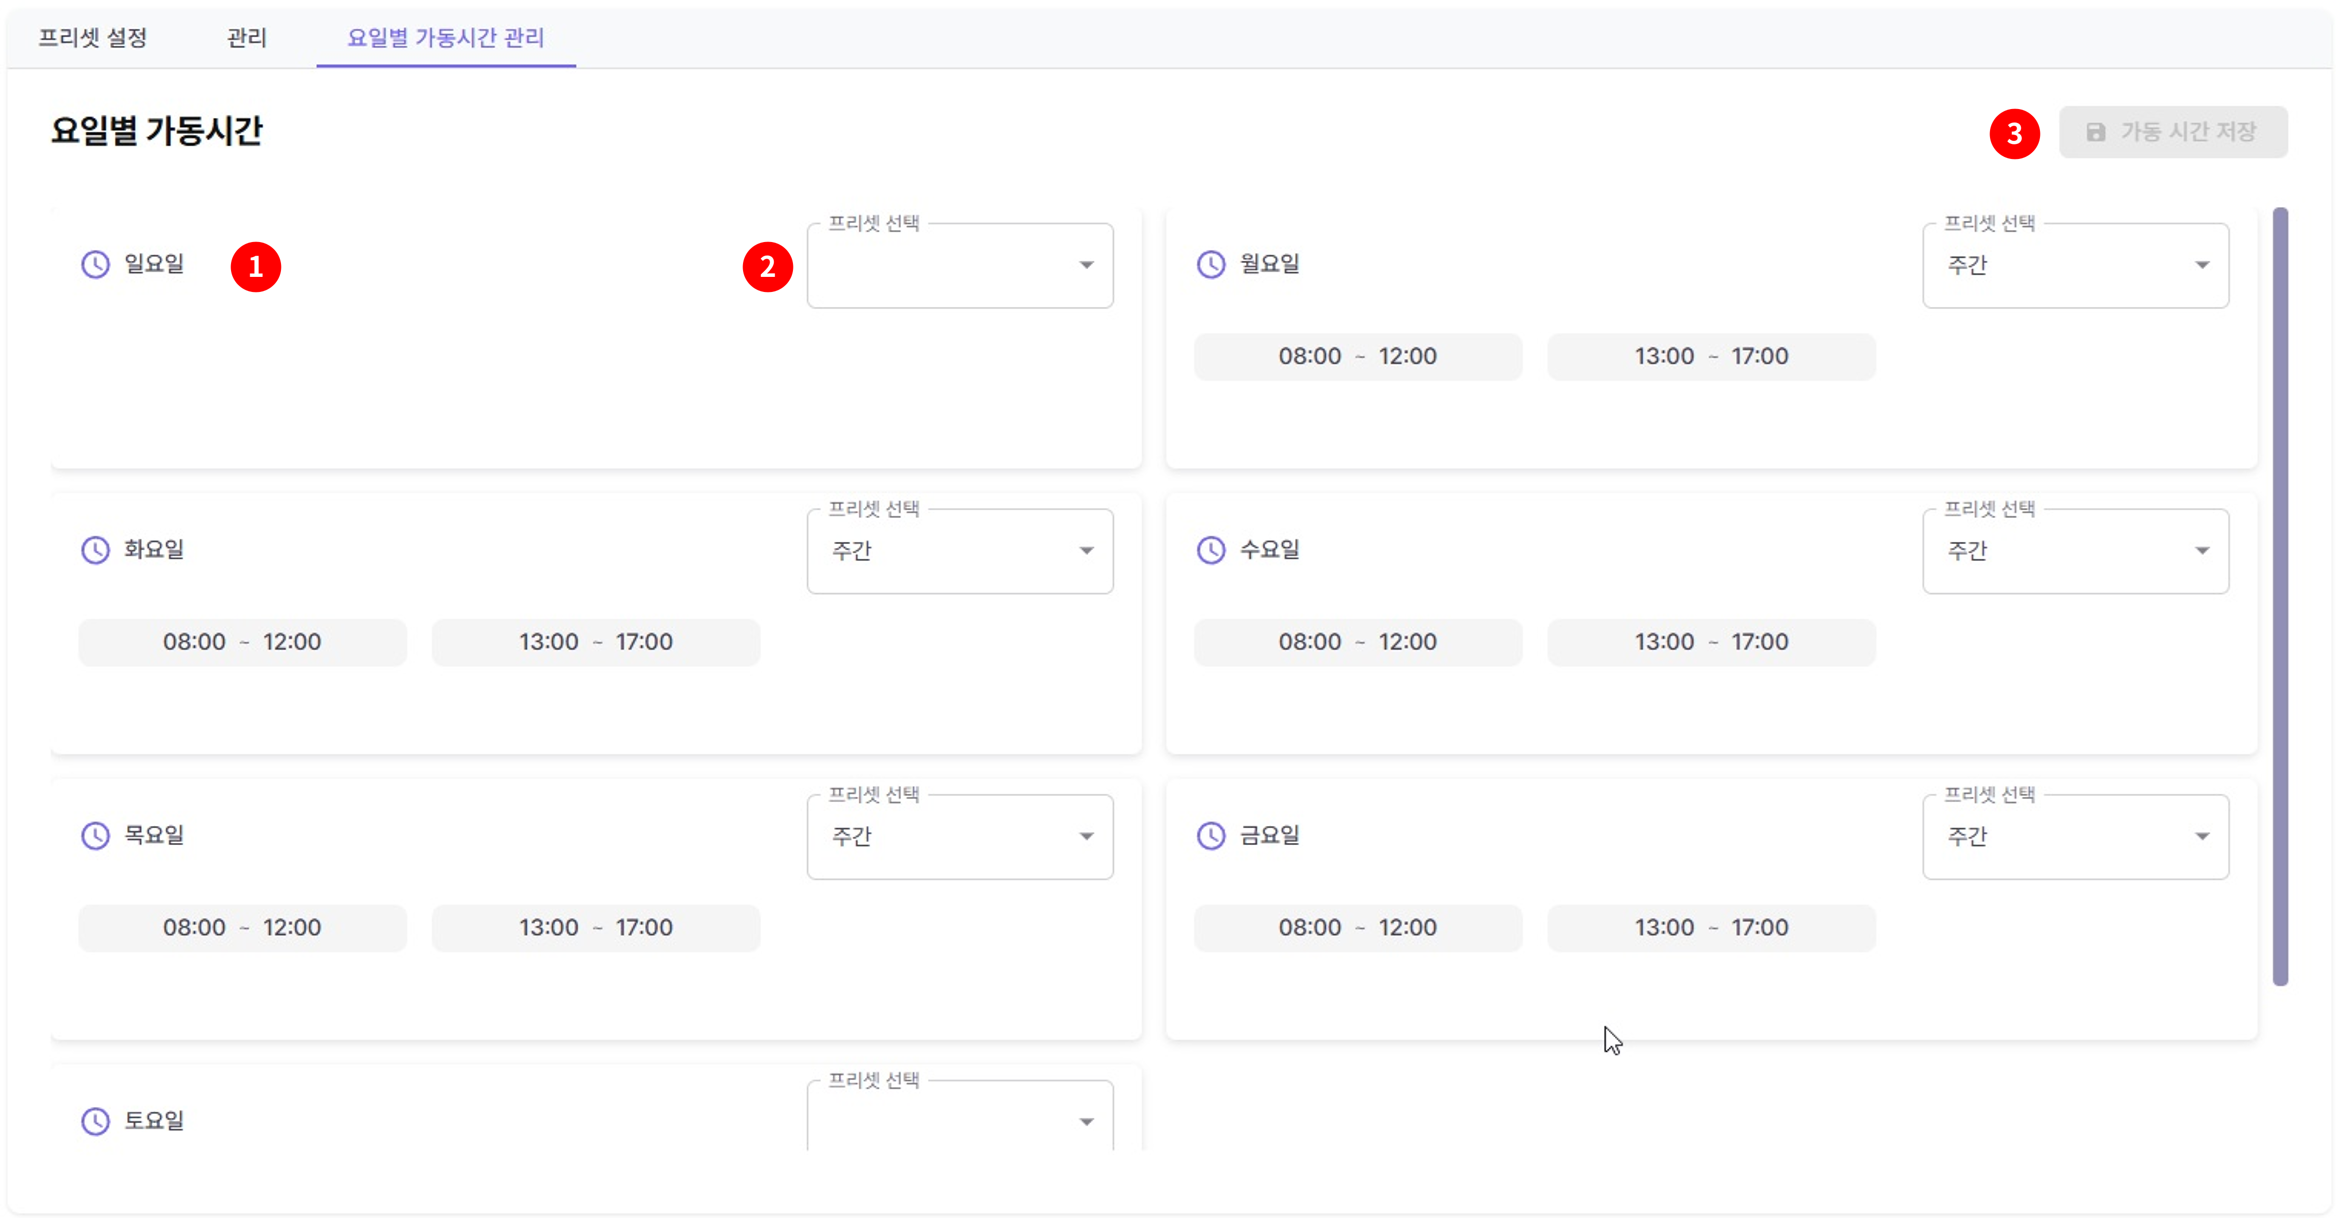
Task: Click the clock icon beside 수요일
Action: (1211, 550)
